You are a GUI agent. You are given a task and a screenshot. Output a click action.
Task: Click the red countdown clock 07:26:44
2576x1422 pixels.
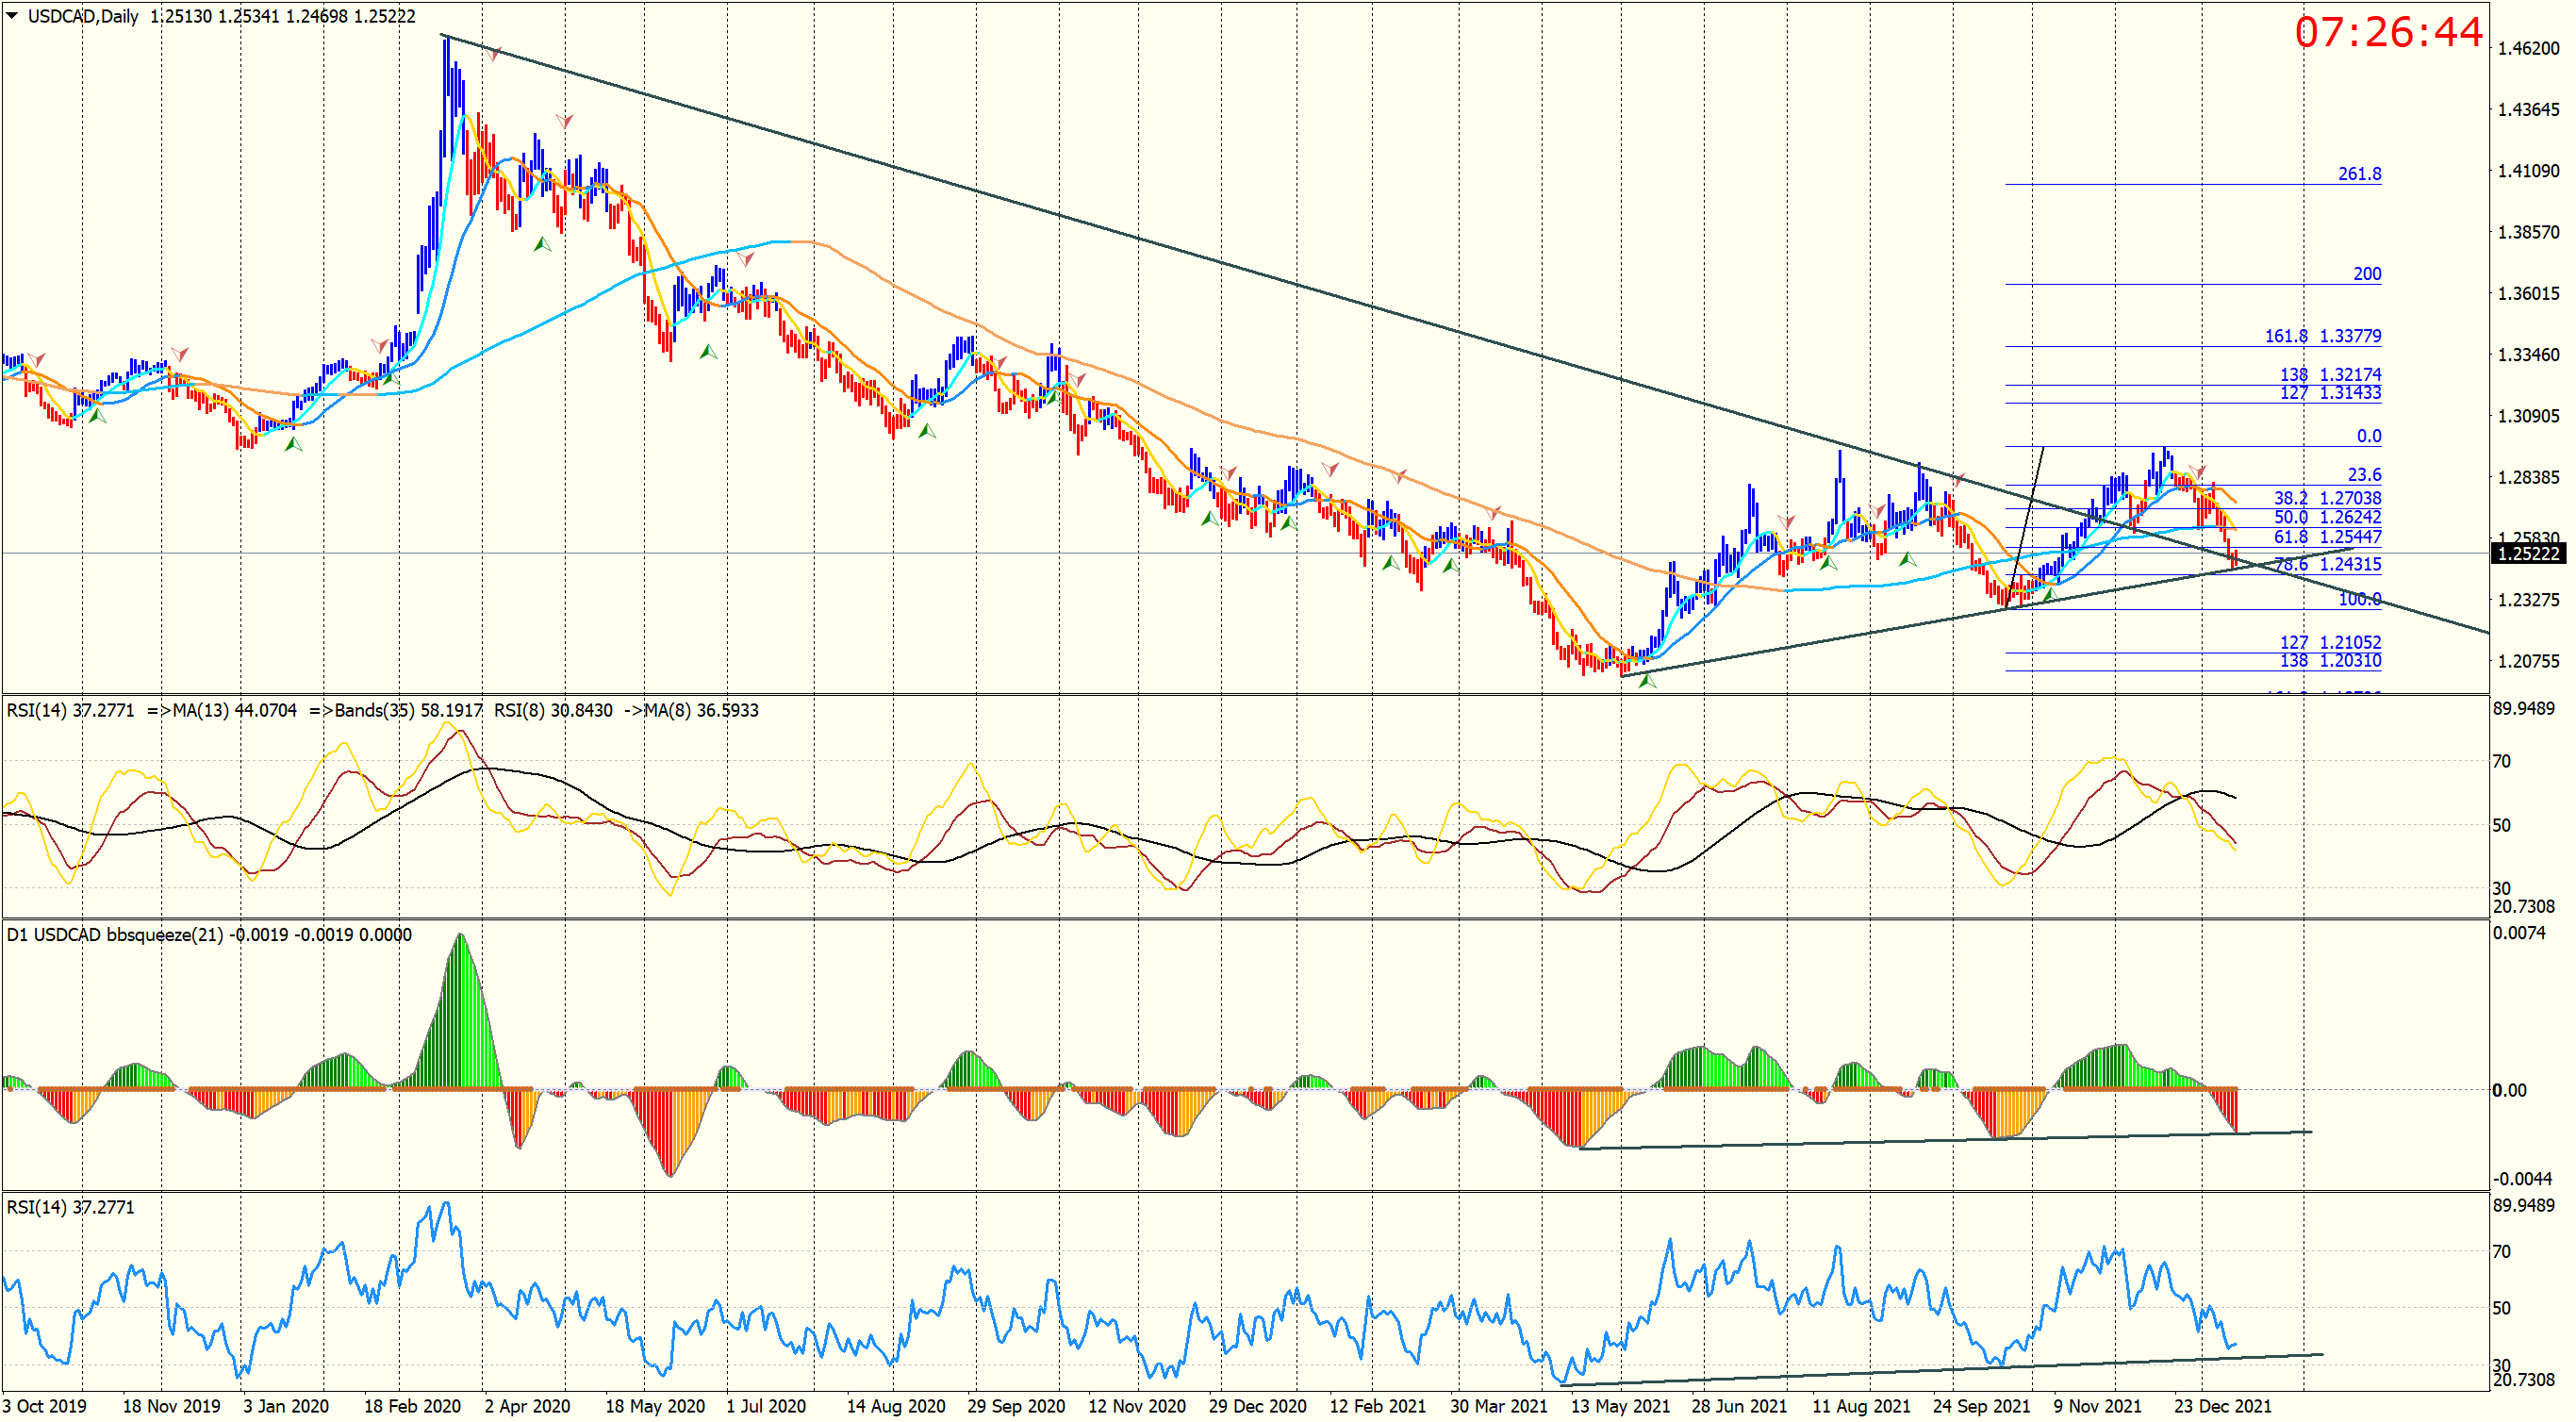[2387, 33]
